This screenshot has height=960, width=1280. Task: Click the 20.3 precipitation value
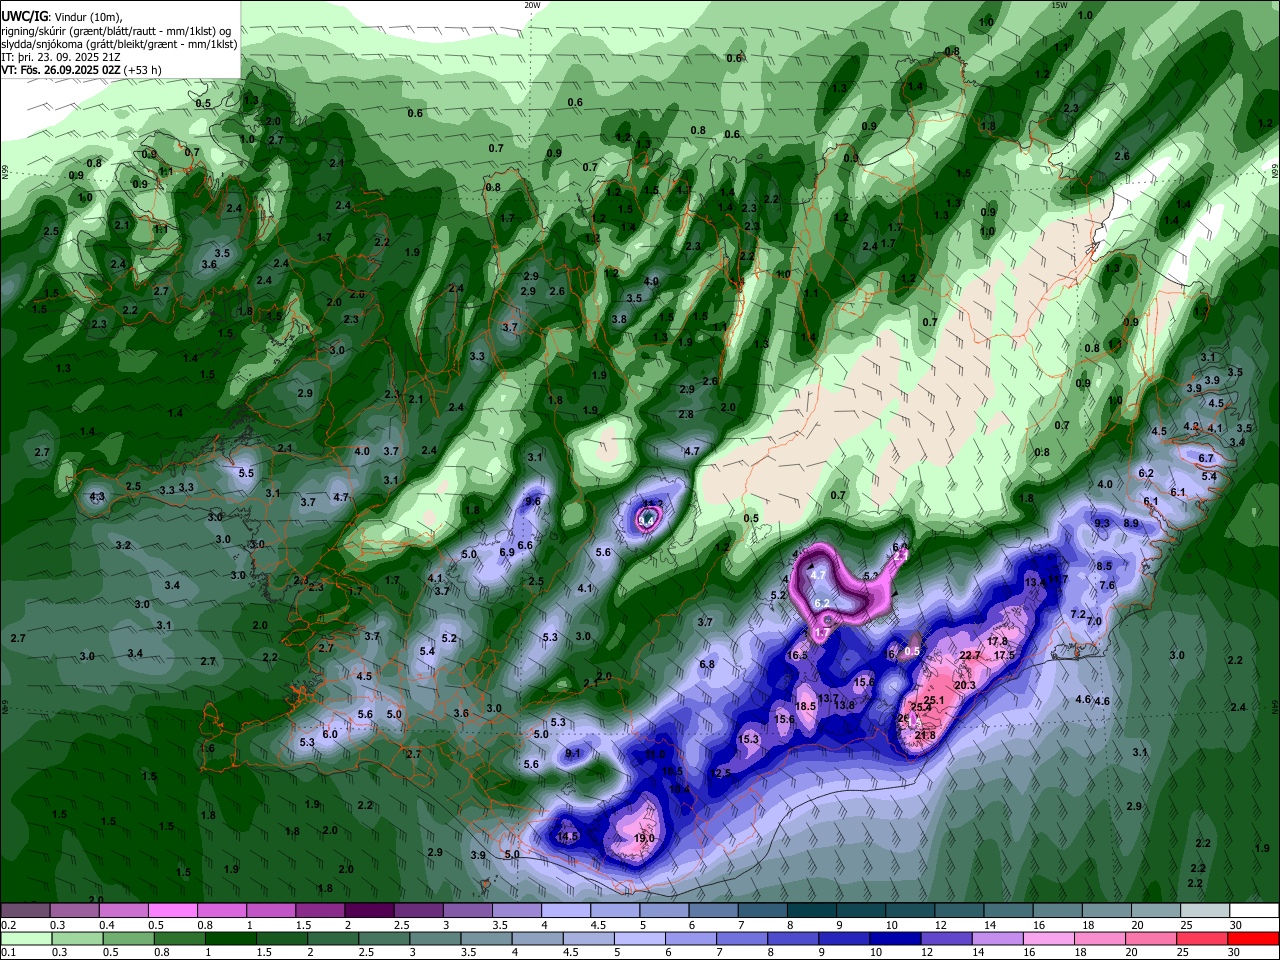click(965, 686)
